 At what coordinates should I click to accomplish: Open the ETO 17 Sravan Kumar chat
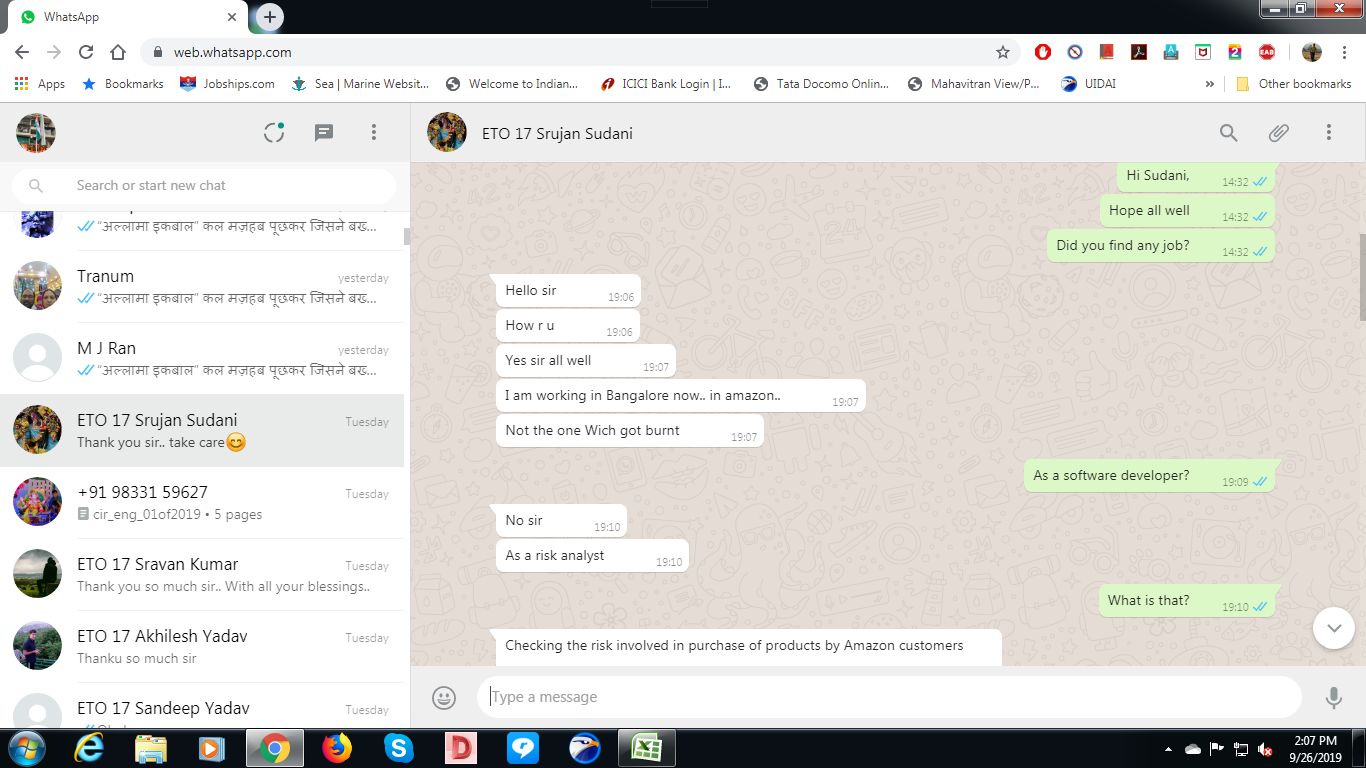coord(202,574)
